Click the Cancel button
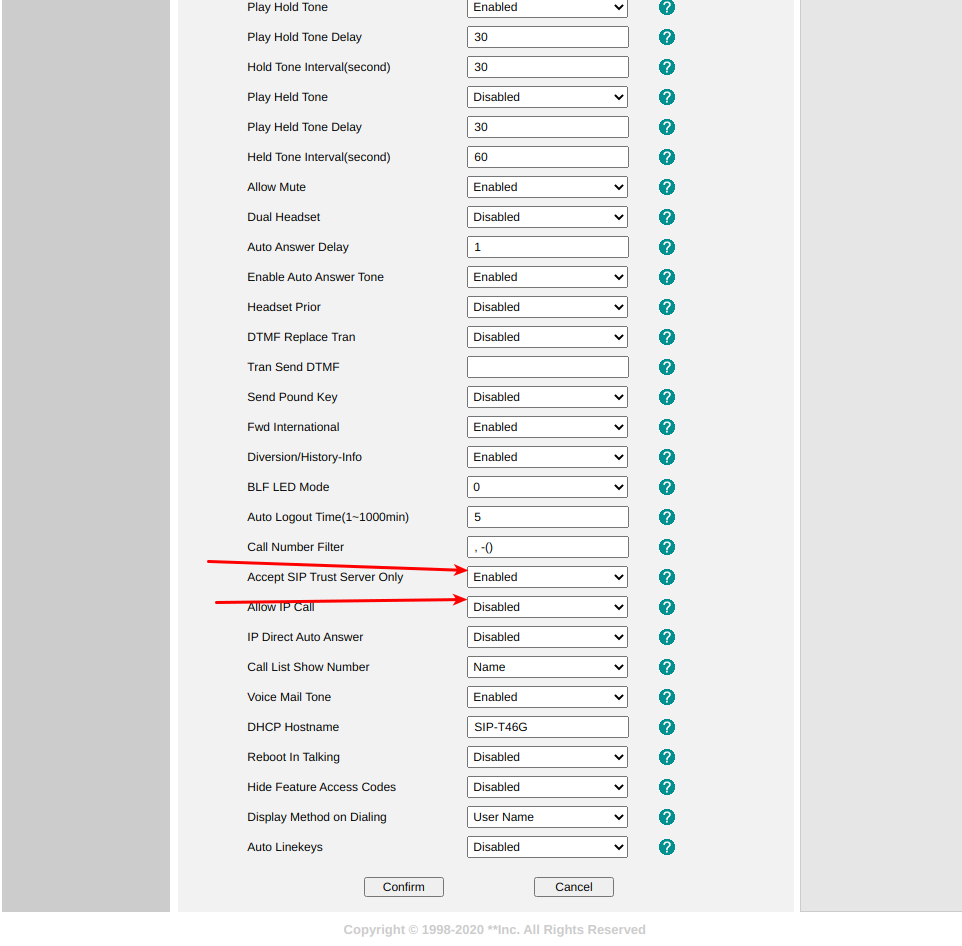The height and width of the screenshot is (946, 962). click(573, 887)
